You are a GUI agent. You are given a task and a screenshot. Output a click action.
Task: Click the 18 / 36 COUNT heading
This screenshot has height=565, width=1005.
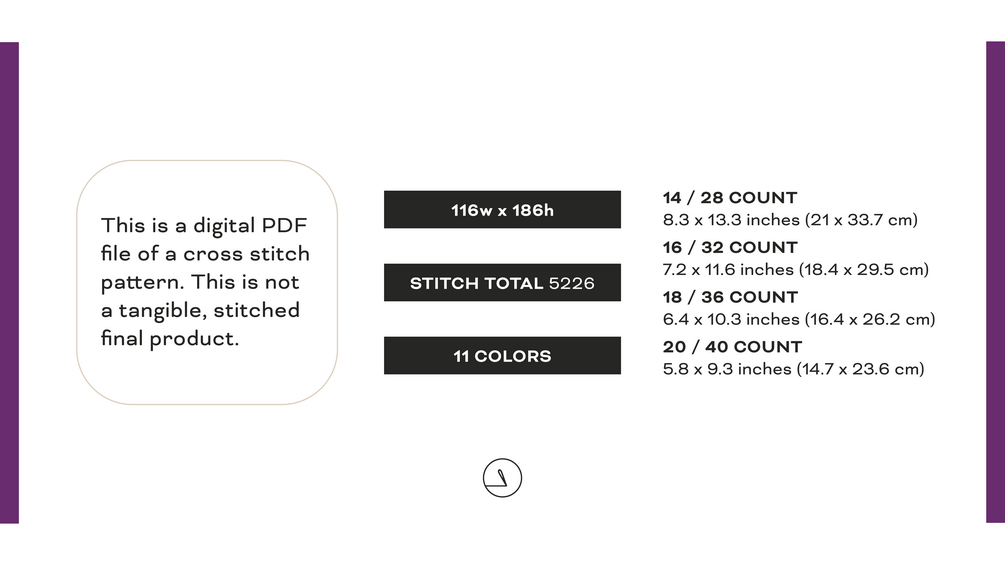pyautogui.click(x=730, y=297)
